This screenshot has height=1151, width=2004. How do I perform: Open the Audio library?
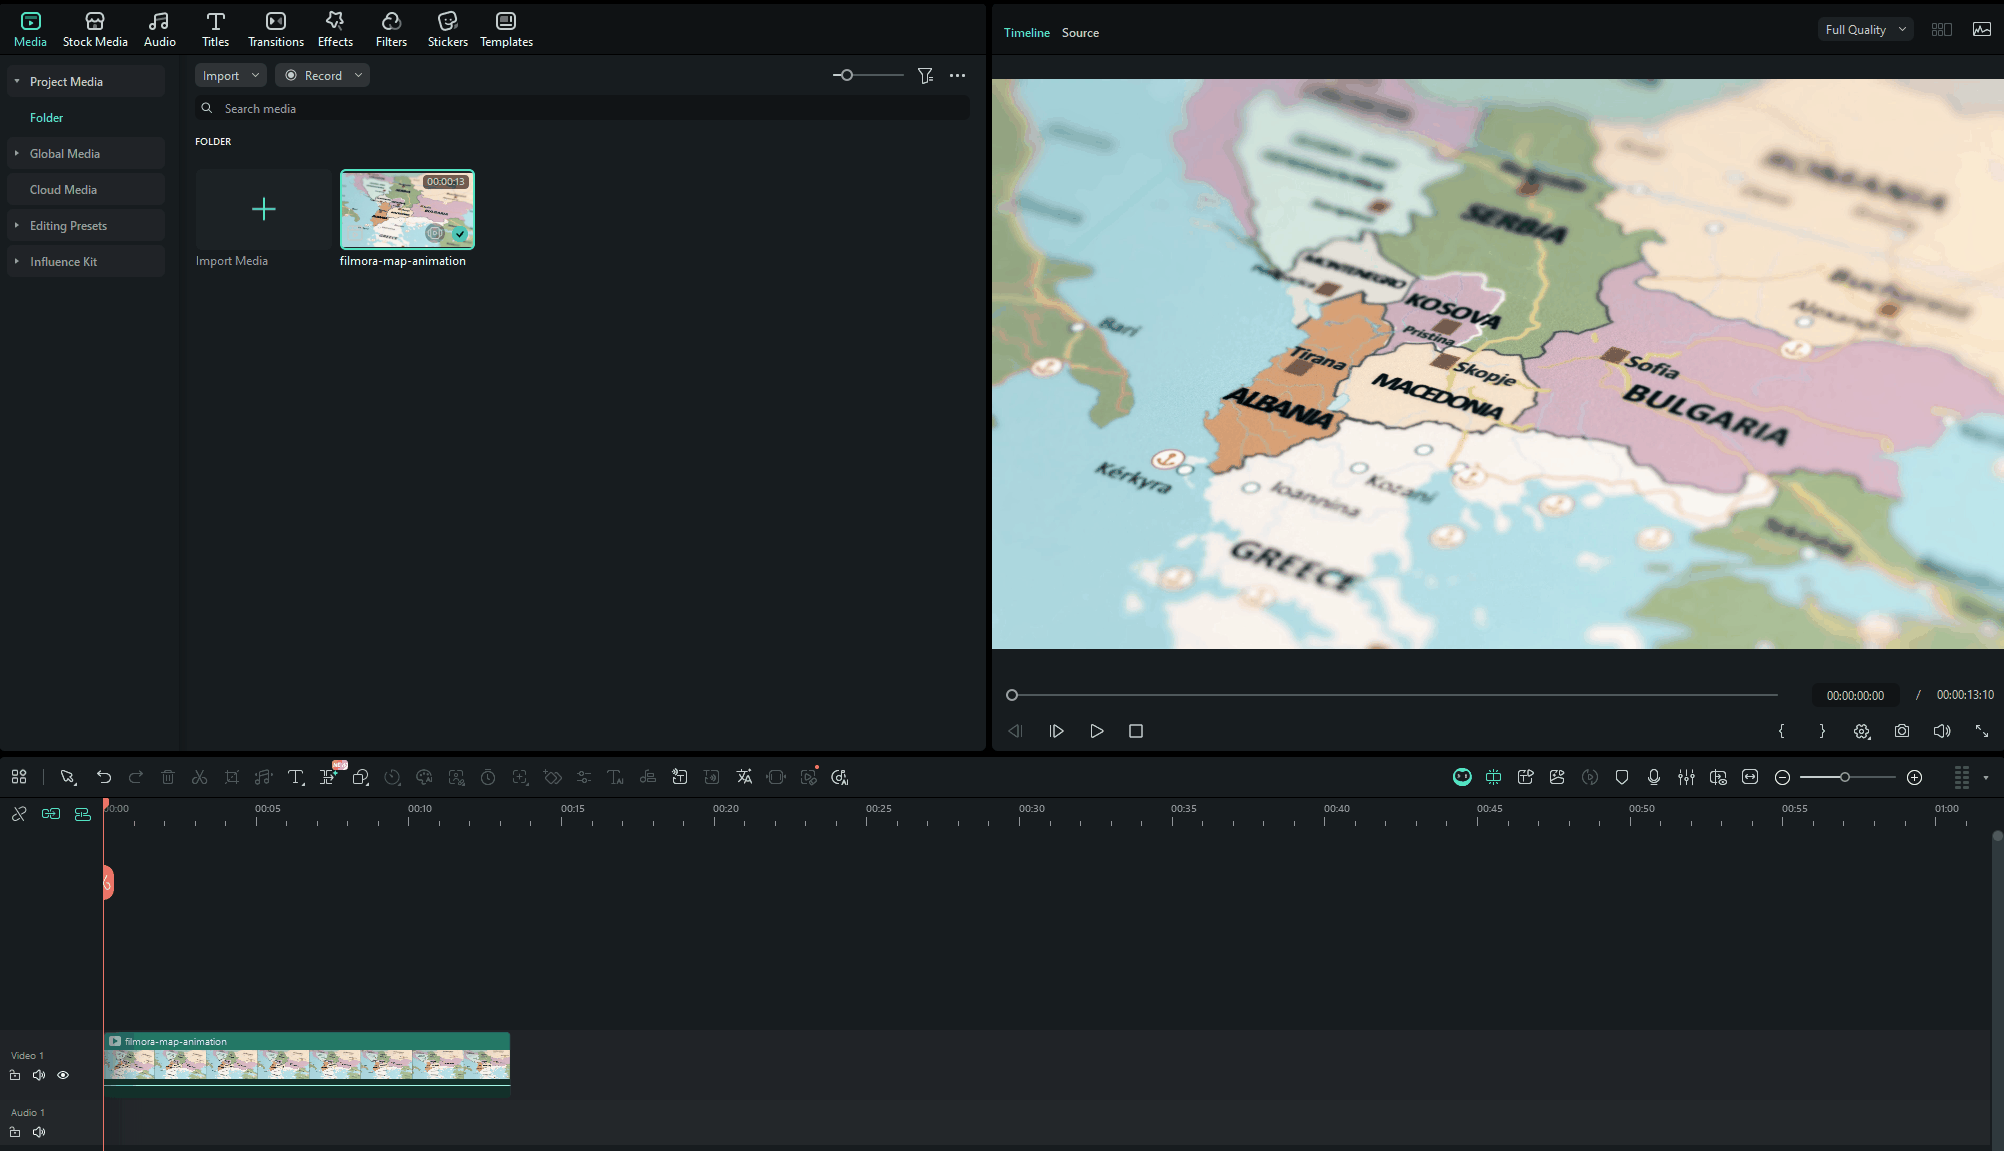159,28
